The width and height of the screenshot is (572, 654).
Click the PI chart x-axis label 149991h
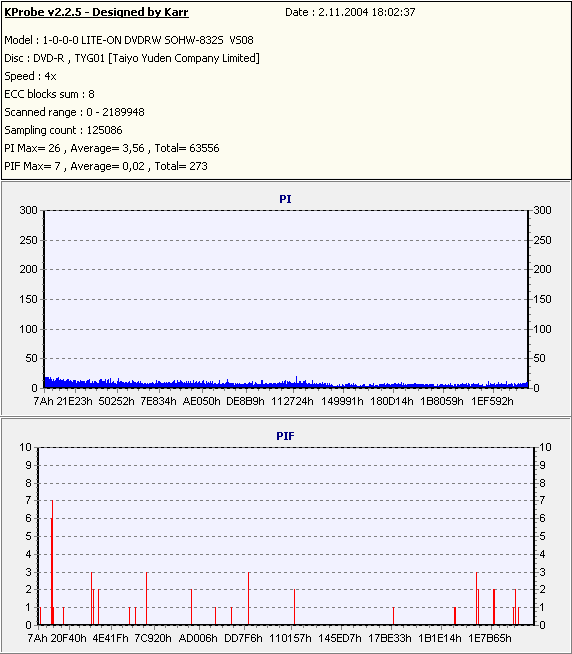point(342,401)
